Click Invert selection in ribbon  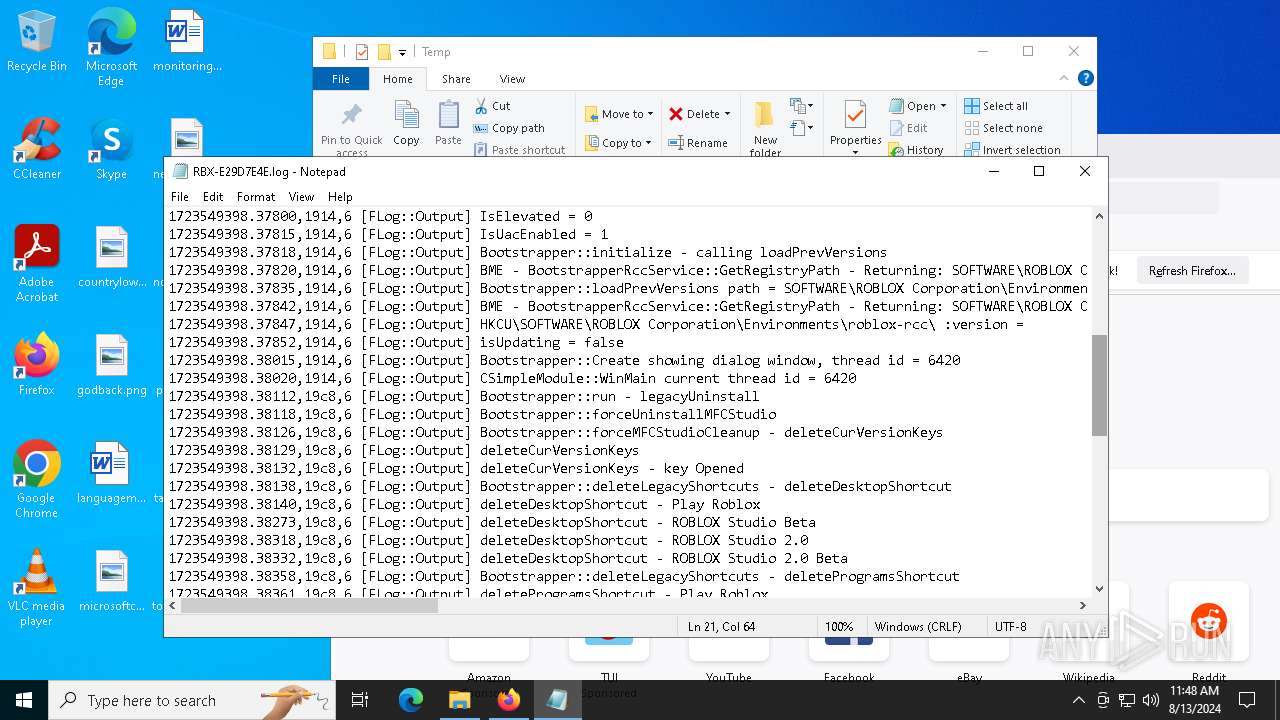[x=1012, y=150]
